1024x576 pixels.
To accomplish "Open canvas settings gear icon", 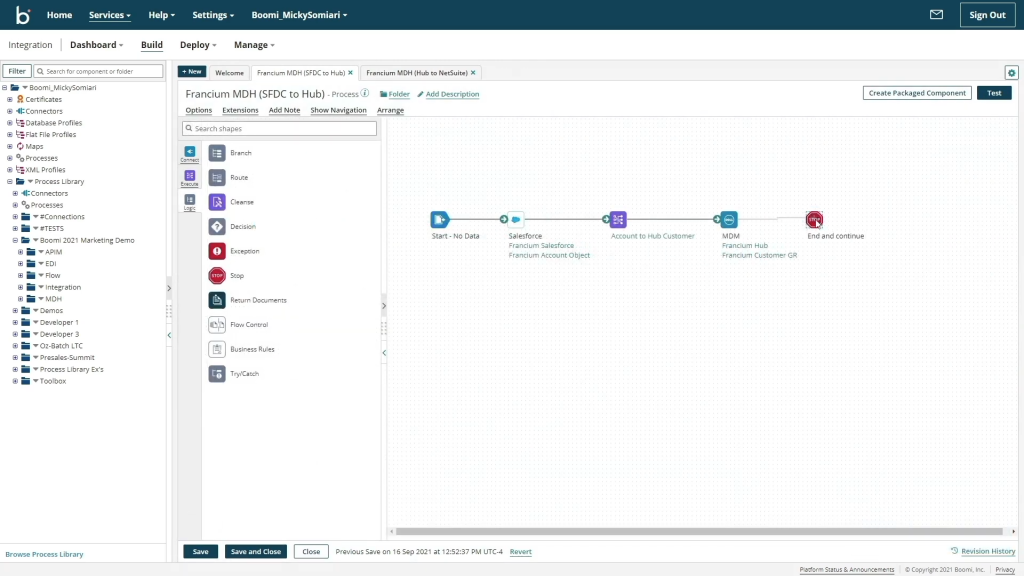I will tap(1011, 72).
